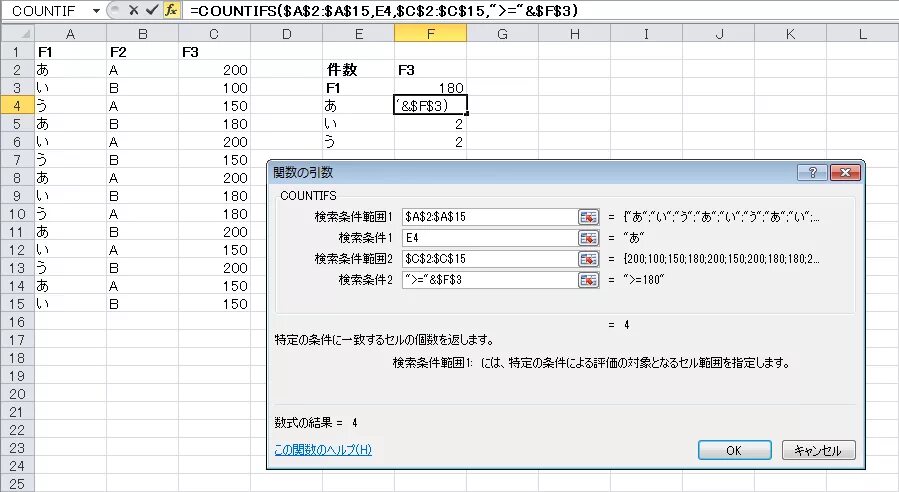Edit the 検索条件範囲2 field

pyautogui.click(x=490, y=259)
